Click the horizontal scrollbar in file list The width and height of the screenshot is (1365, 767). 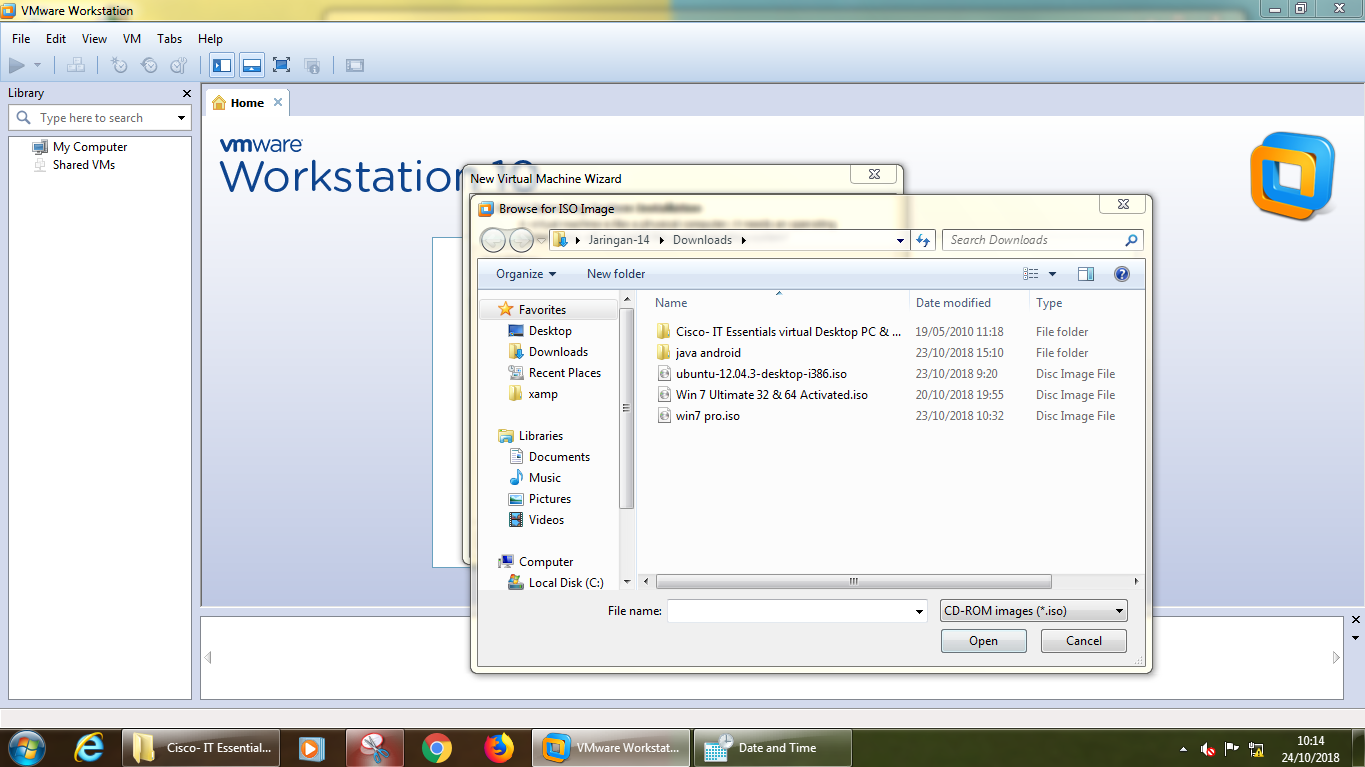pyautogui.click(x=853, y=581)
